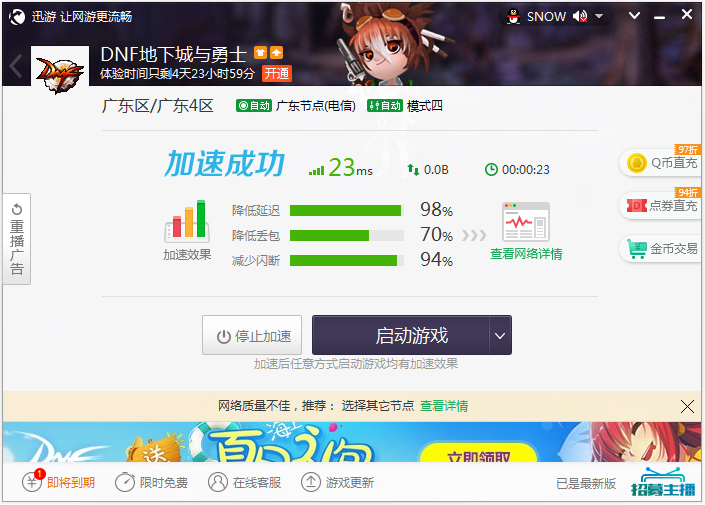Click the network details monitor icon
705x505 pixels.
pyautogui.click(x=526, y=222)
